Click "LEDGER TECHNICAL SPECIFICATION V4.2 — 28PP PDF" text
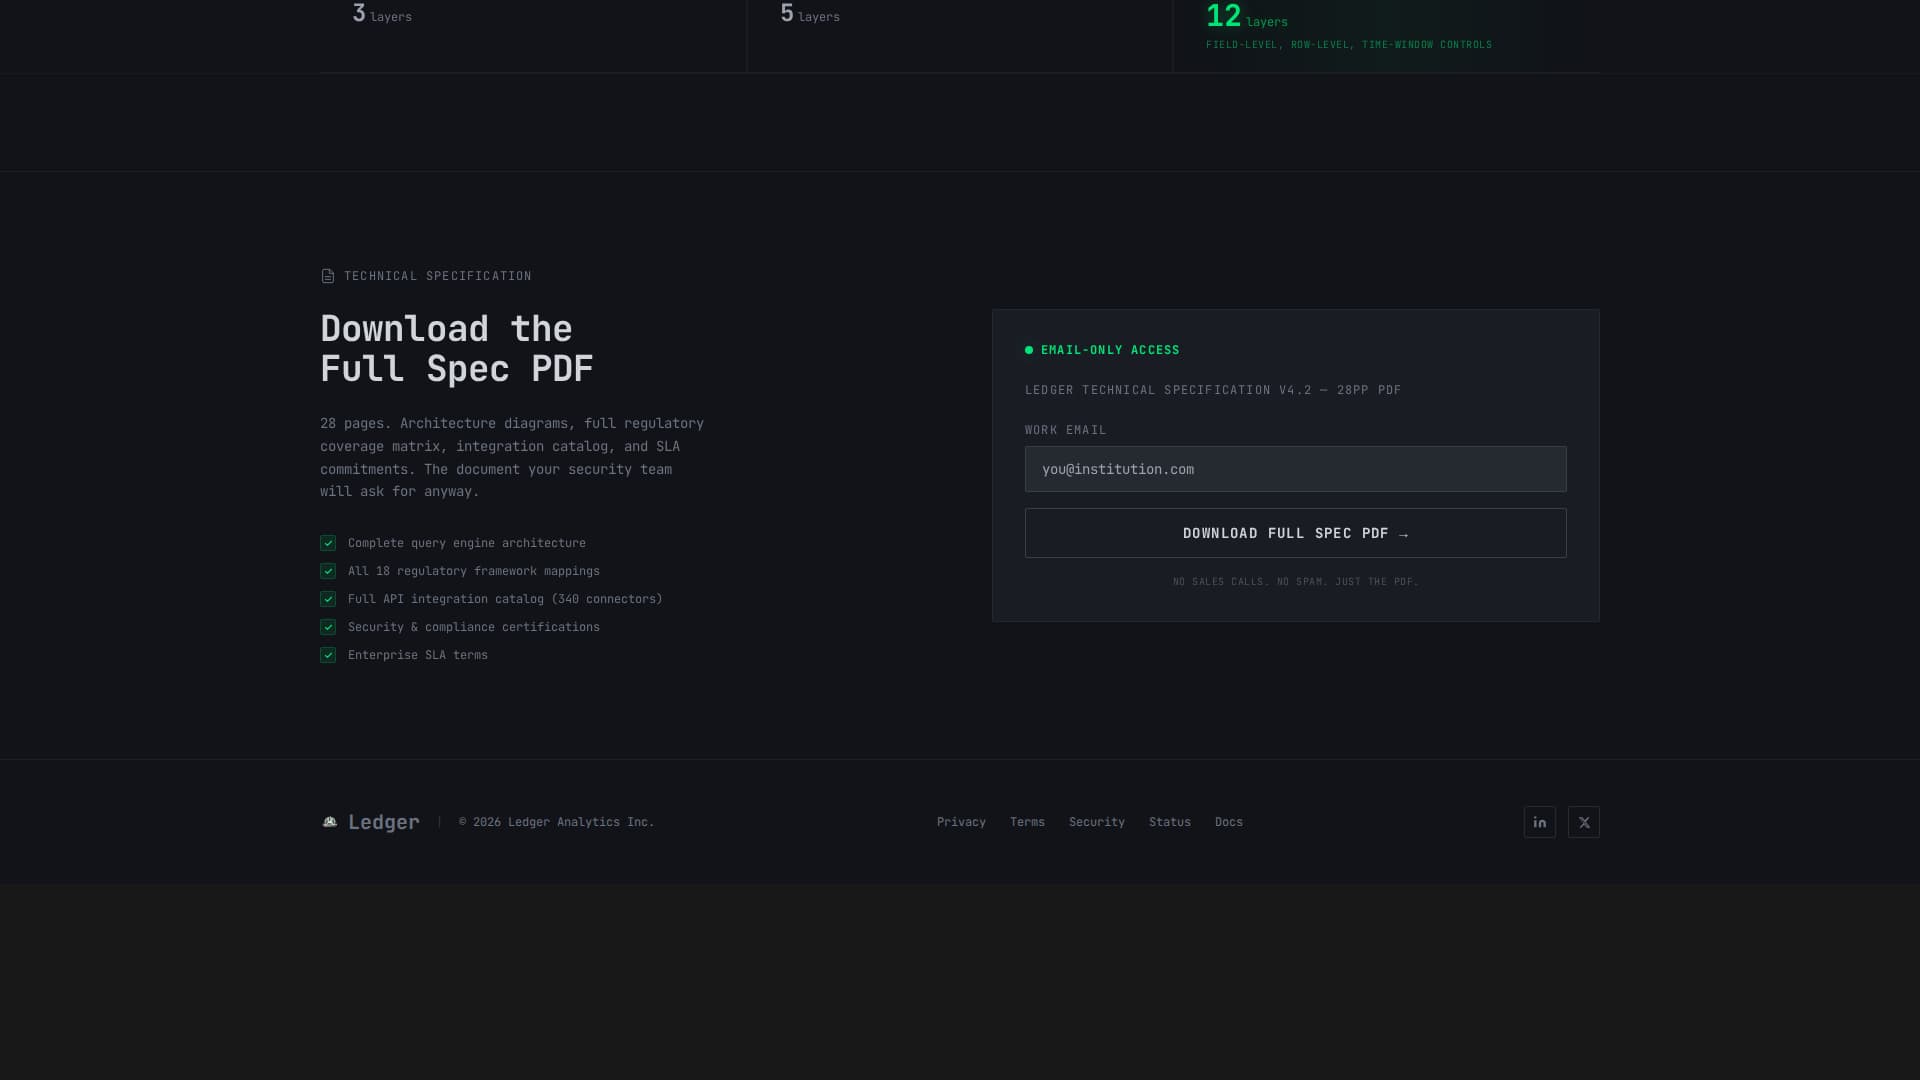Viewport: 1920px width, 1080px height. [1213, 390]
